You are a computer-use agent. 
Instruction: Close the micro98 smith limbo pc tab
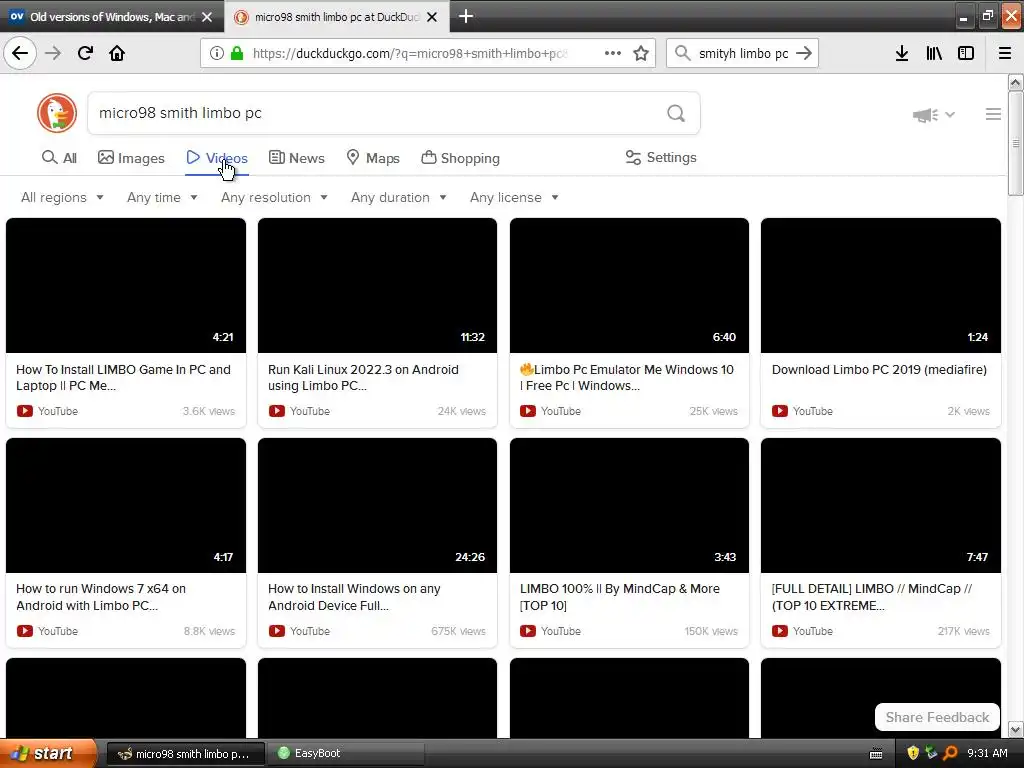(432, 17)
